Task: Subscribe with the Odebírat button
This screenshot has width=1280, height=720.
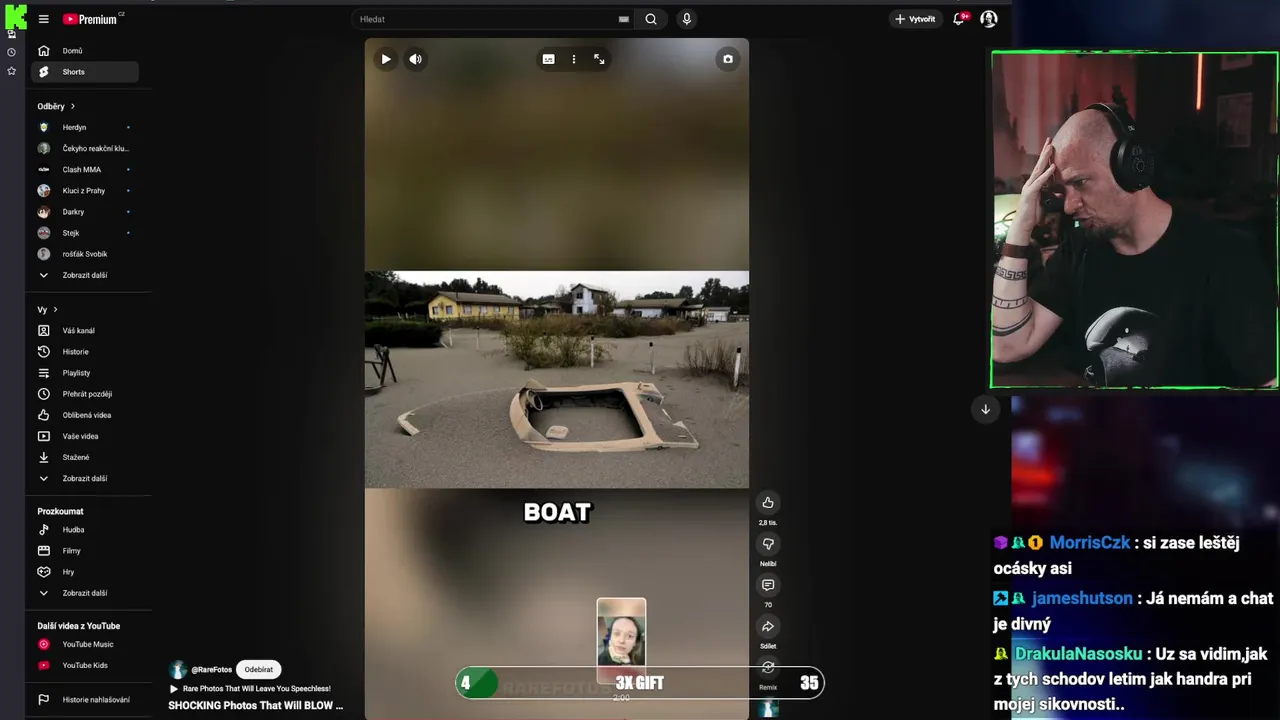Action: coord(259,670)
